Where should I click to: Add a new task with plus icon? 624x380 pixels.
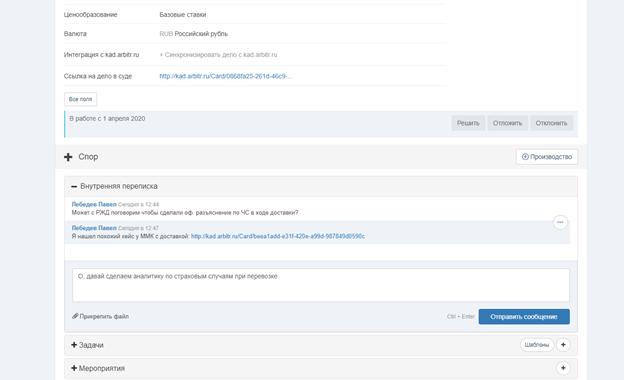click(563, 345)
